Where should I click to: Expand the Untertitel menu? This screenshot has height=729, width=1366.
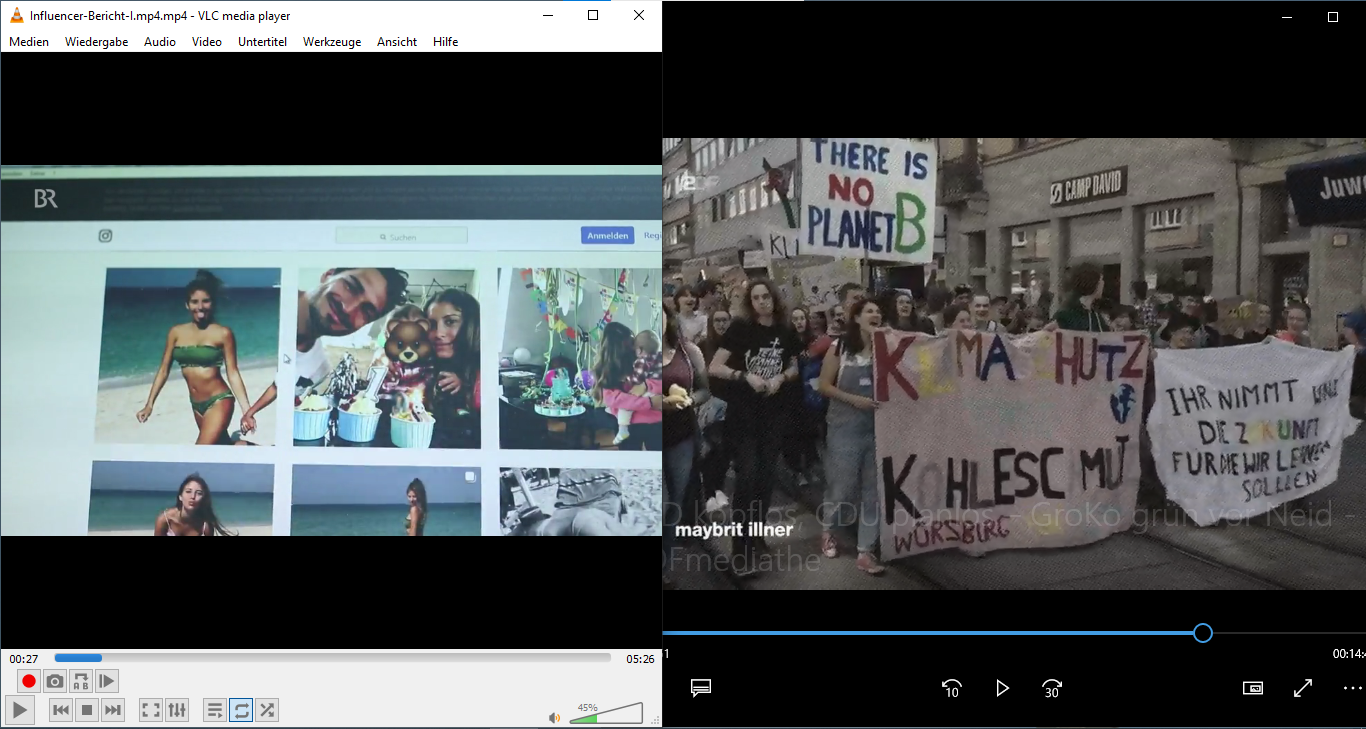[262, 42]
